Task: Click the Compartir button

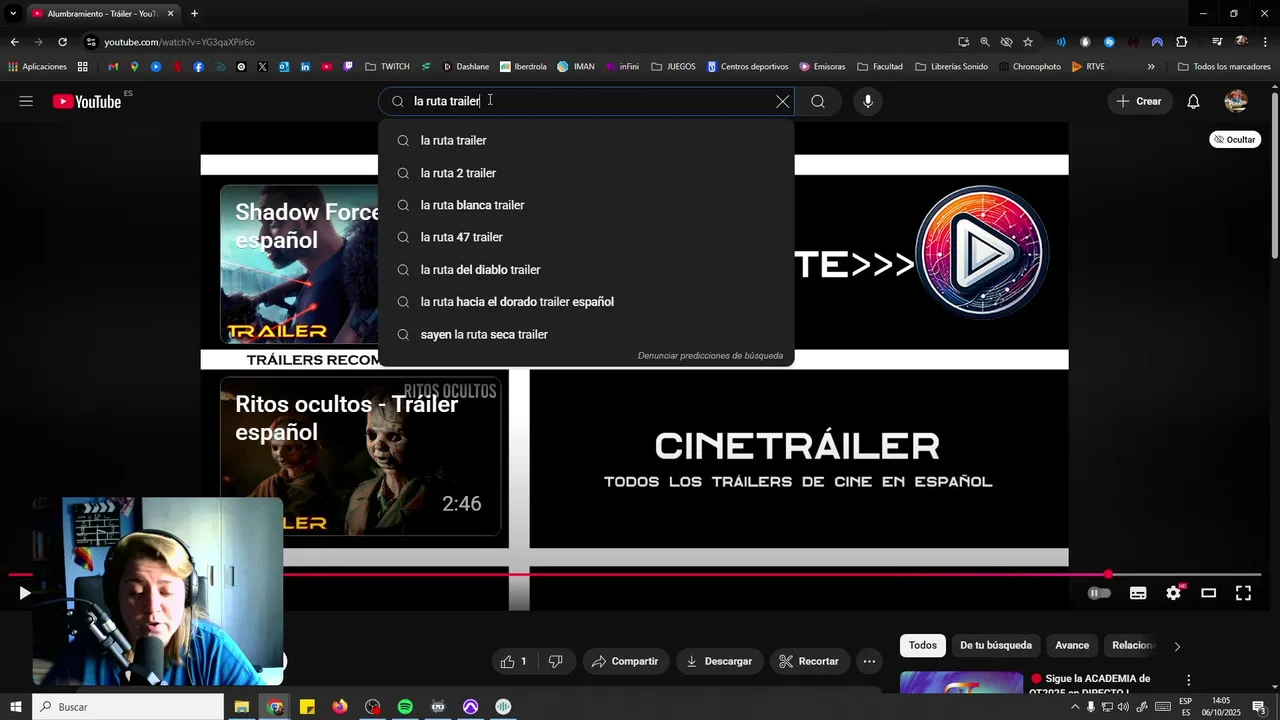Action: (x=624, y=661)
